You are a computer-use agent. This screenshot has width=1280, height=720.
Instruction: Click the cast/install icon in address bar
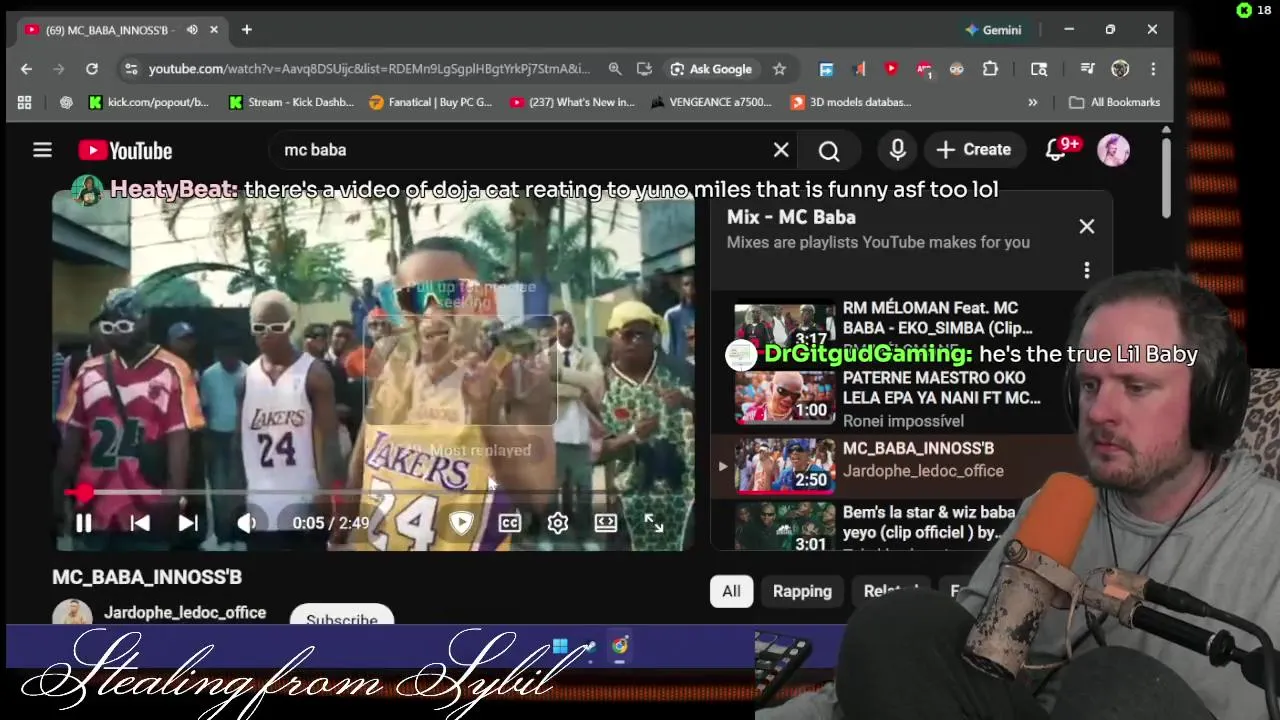[644, 69]
